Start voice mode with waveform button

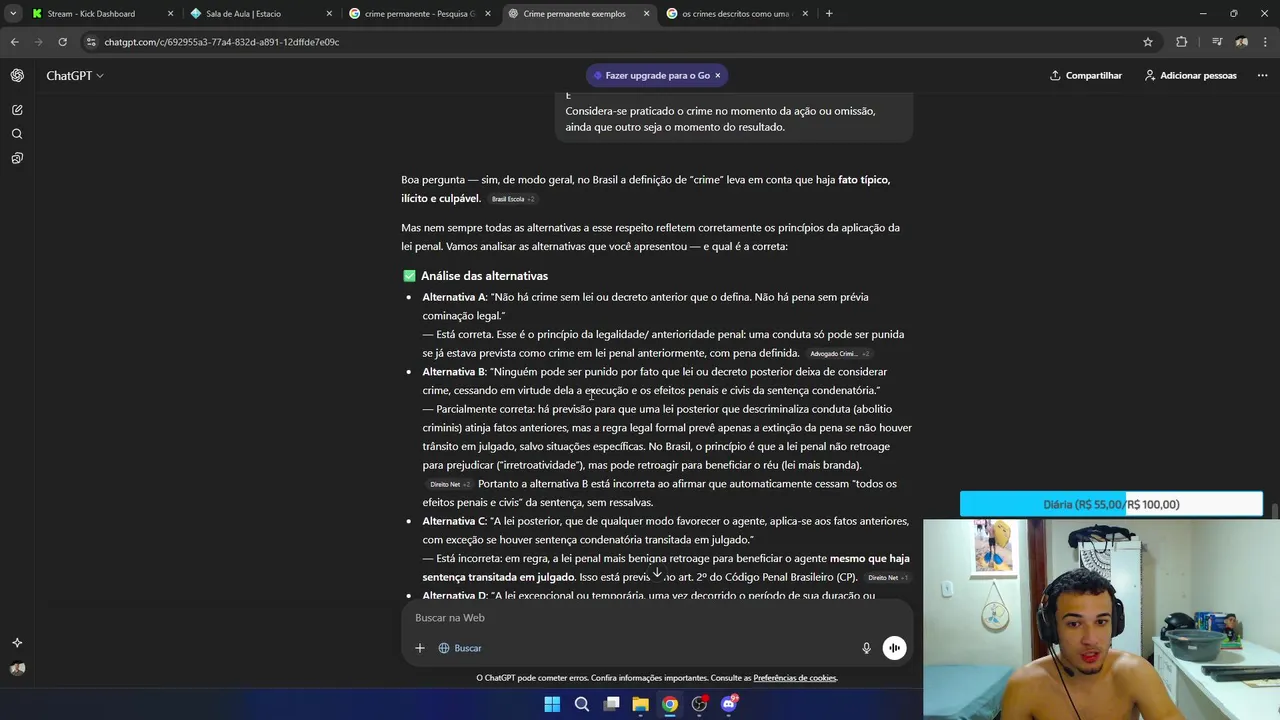[894, 648]
